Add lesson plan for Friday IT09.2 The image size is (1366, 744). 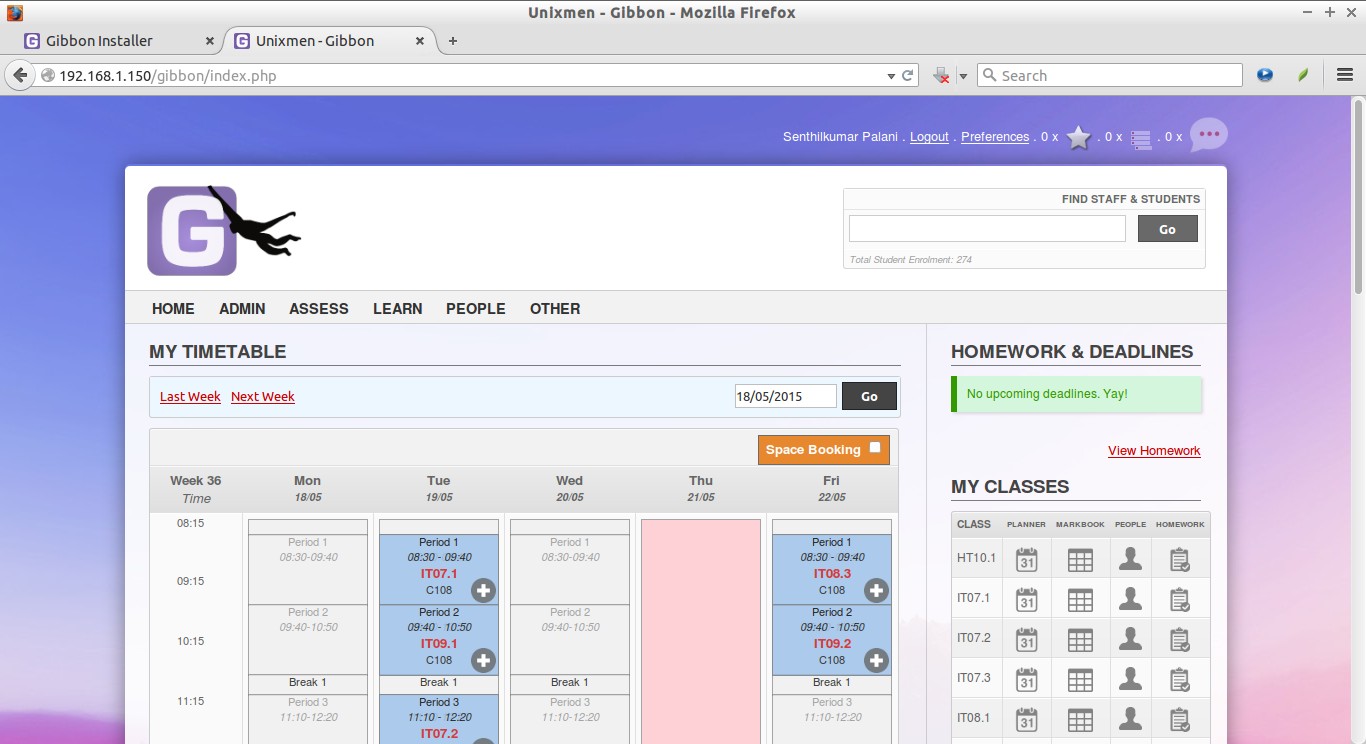coord(876,660)
